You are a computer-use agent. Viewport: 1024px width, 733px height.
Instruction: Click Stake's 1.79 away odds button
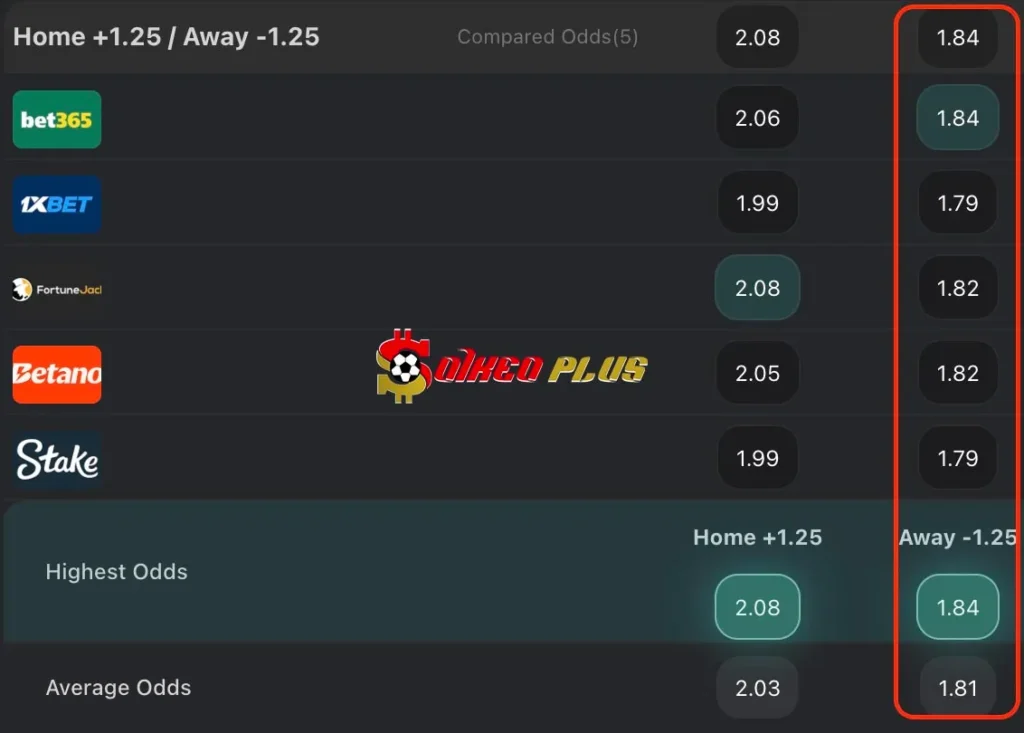tap(957, 458)
